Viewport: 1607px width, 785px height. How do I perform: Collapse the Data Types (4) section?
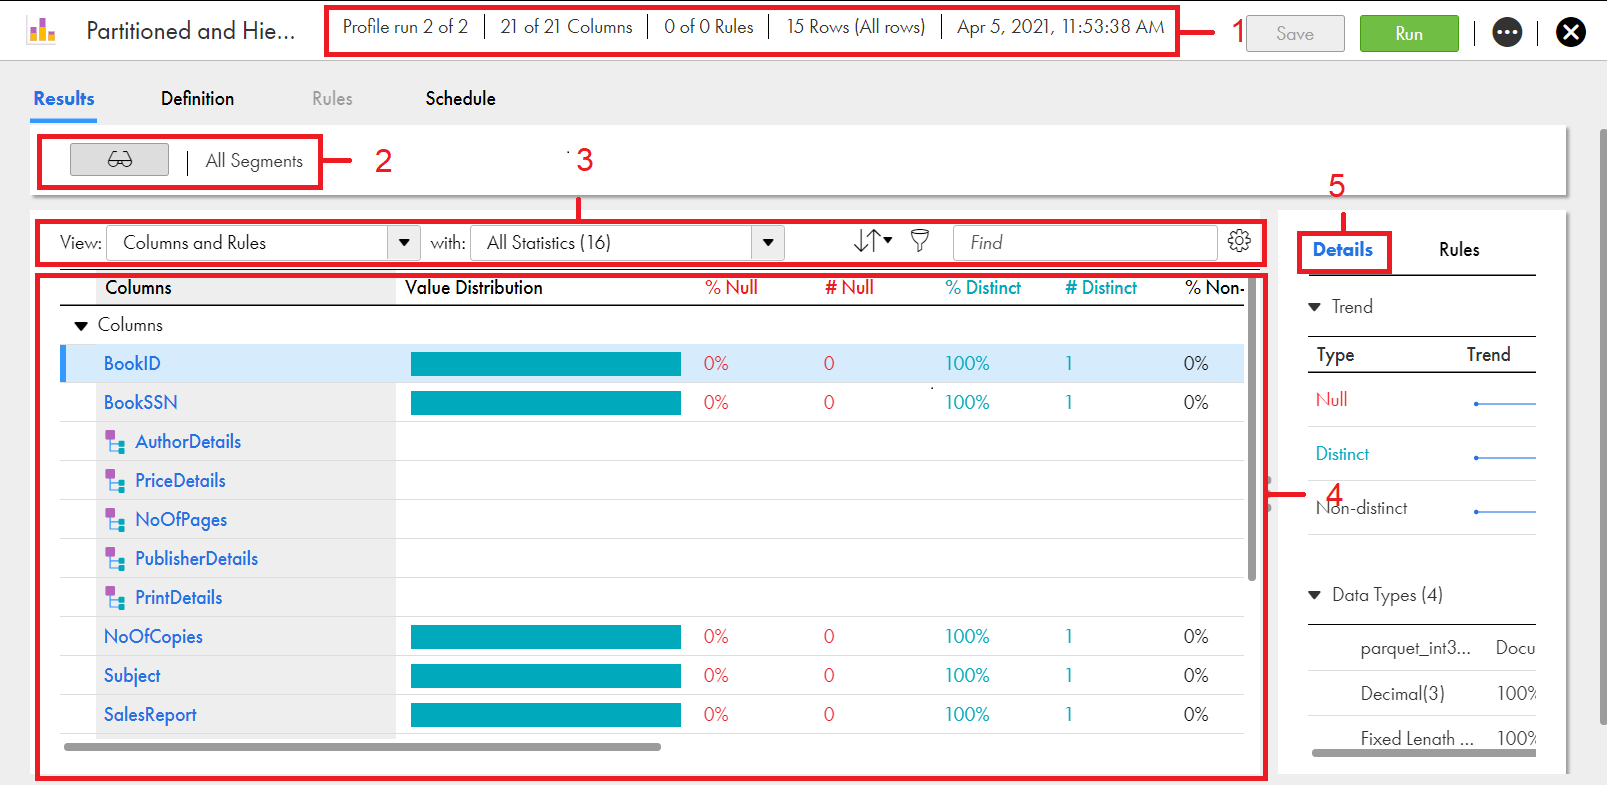pos(1315,596)
